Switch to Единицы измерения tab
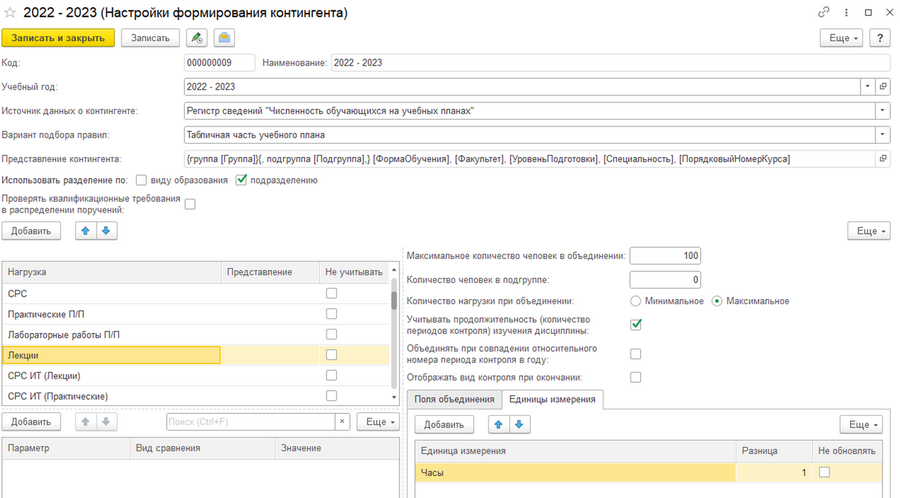 [x=552, y=399]
